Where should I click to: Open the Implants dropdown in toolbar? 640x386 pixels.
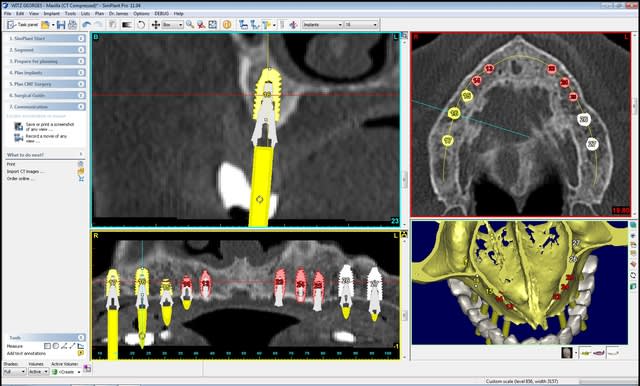click(322, 25)
